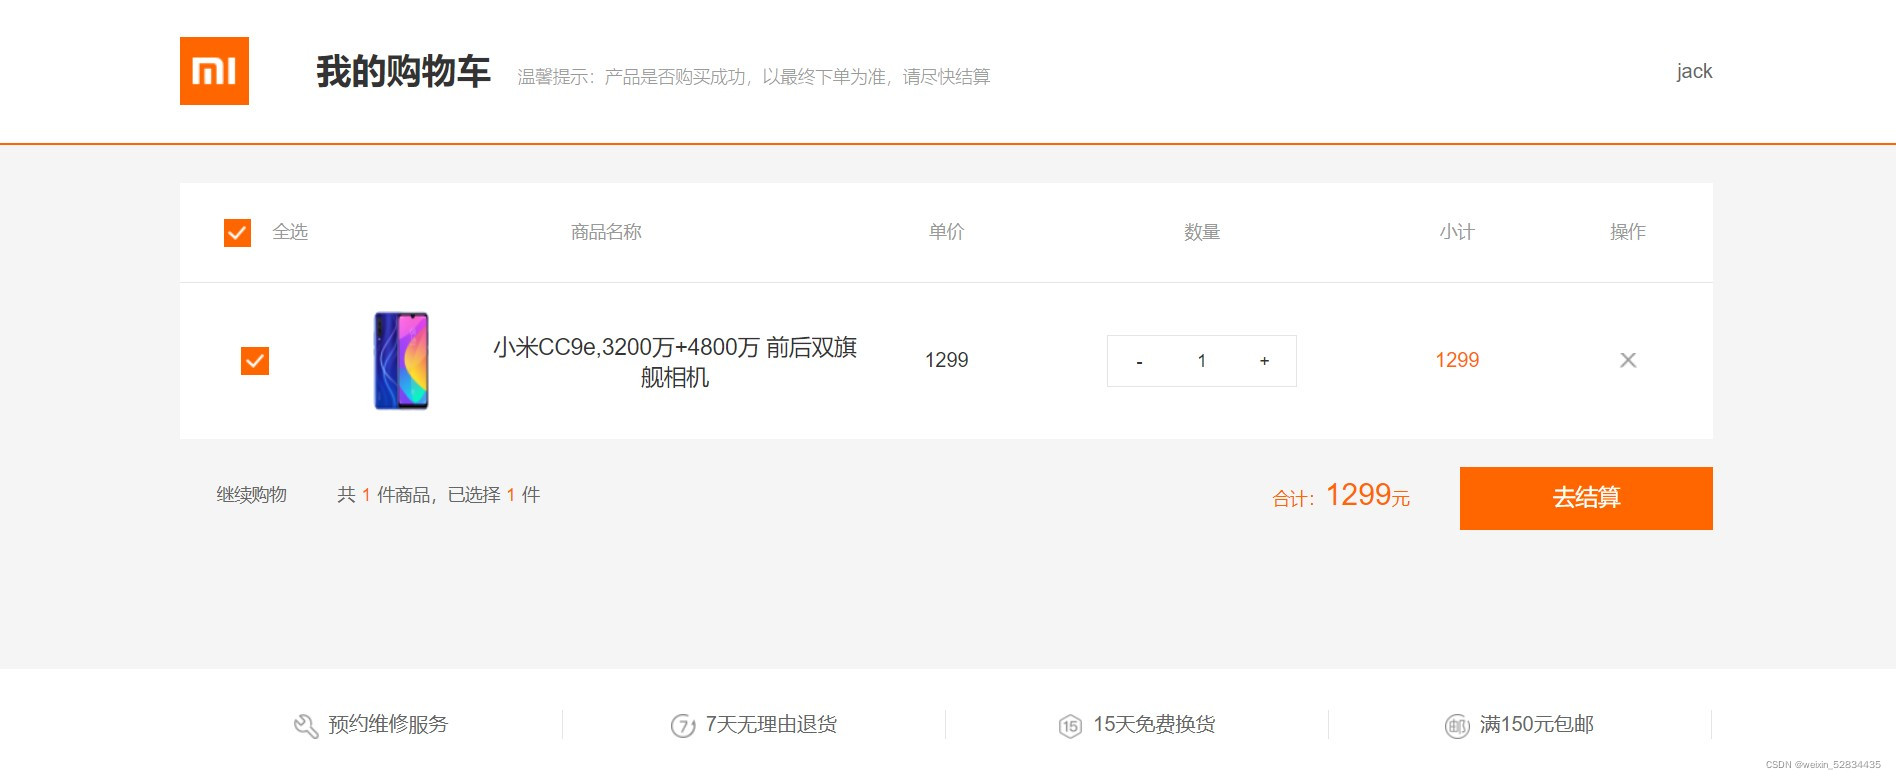The image size is (1896, 779).
Task: Open the 小米CC9e phone thumbnail
Action: pos(401,360)
